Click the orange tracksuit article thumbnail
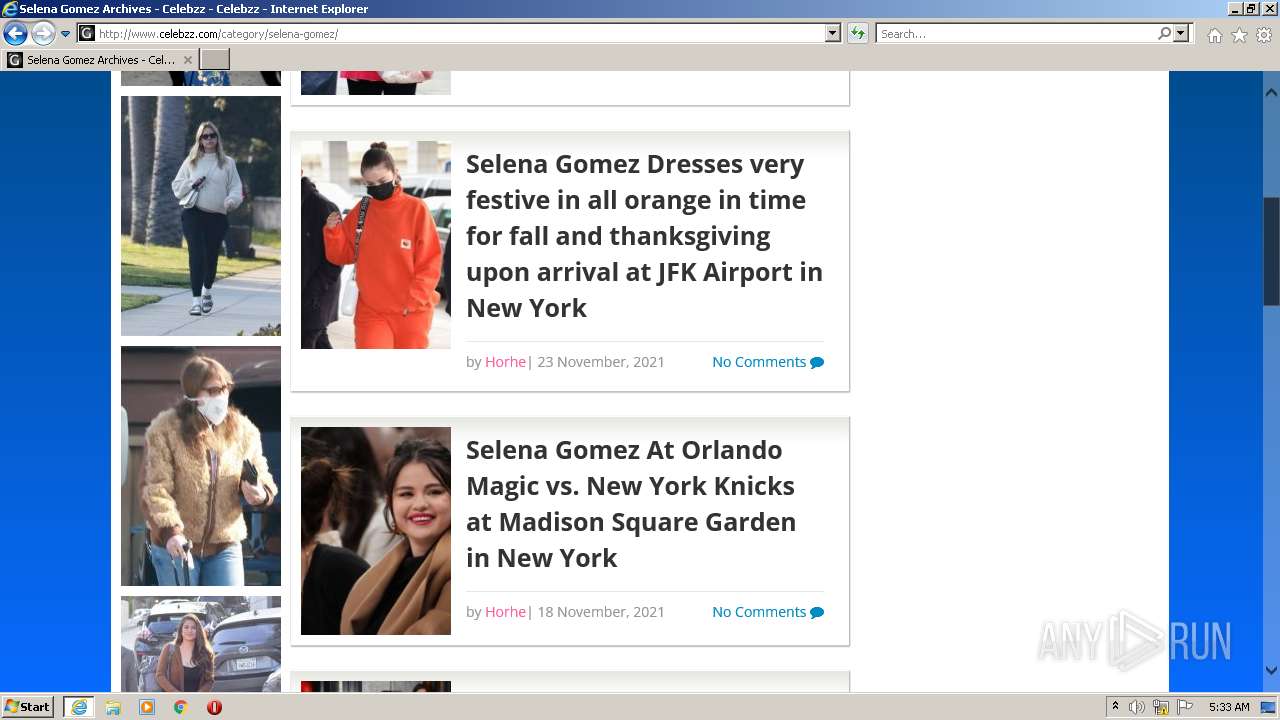The height and width of the screenshot is (720, 1280). (376, 245)
